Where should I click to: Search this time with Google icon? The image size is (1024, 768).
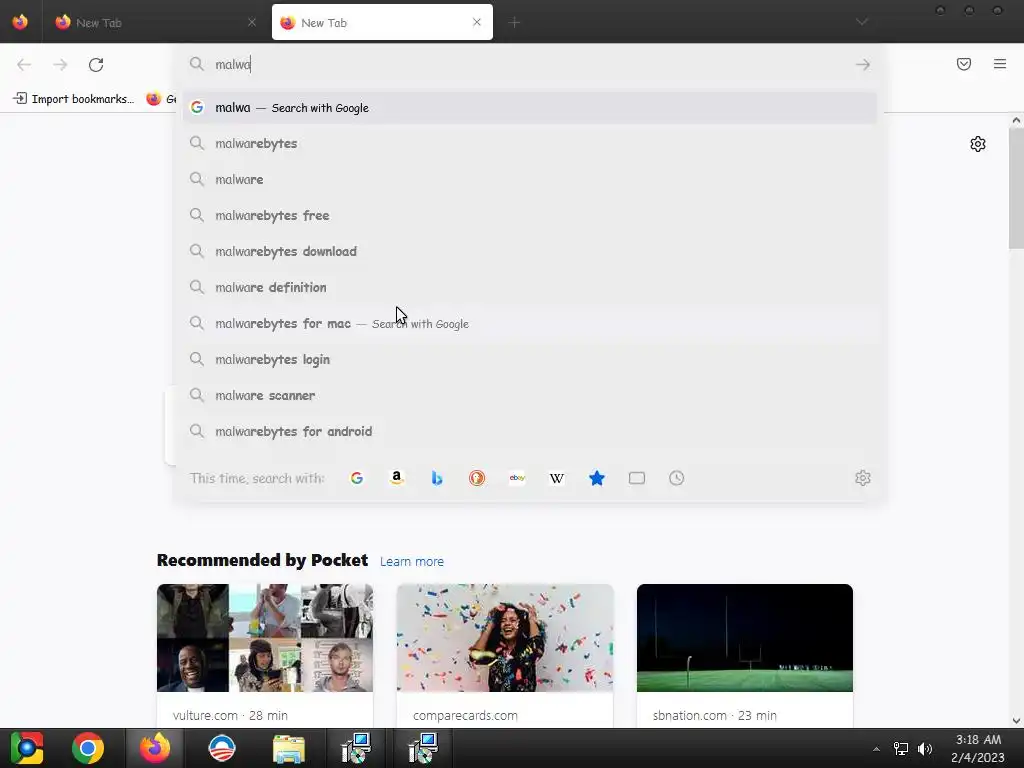pyautogui.click(x=357, y=478)
